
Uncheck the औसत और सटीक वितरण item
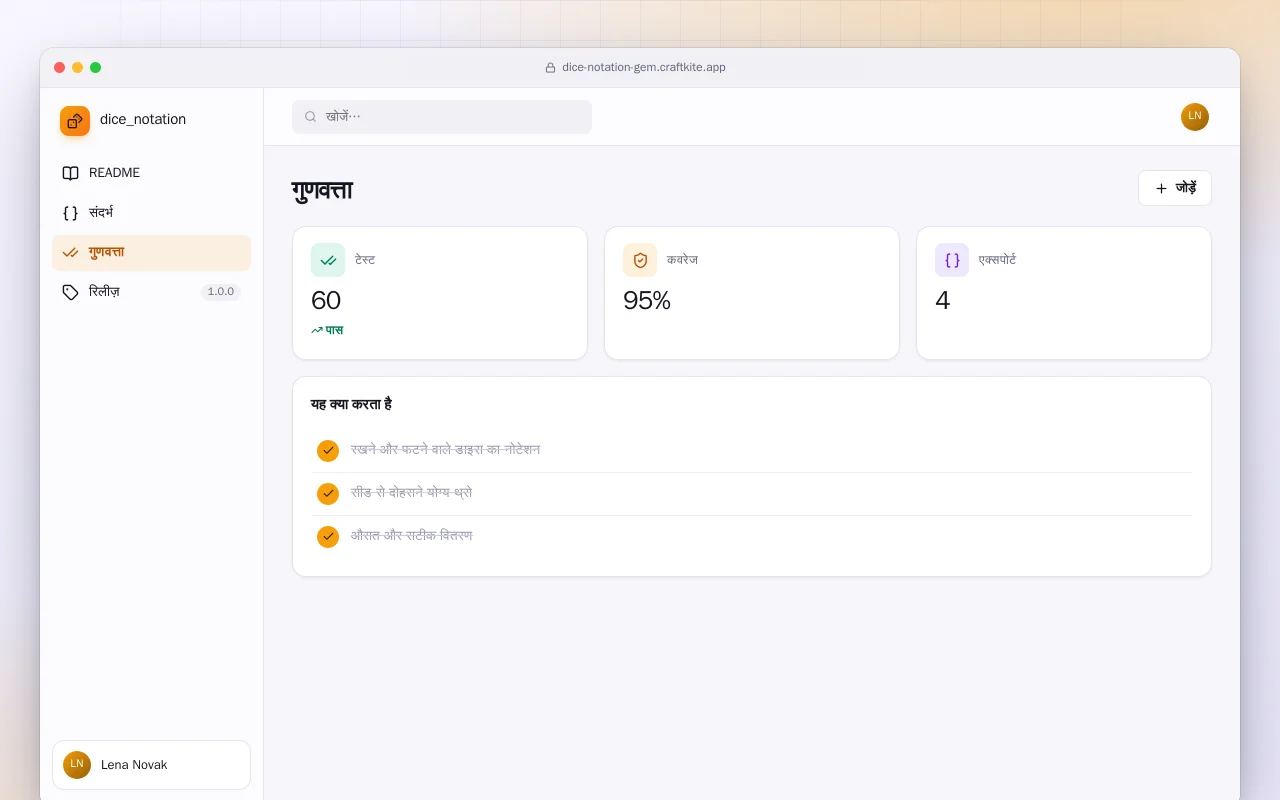point(328,537)
